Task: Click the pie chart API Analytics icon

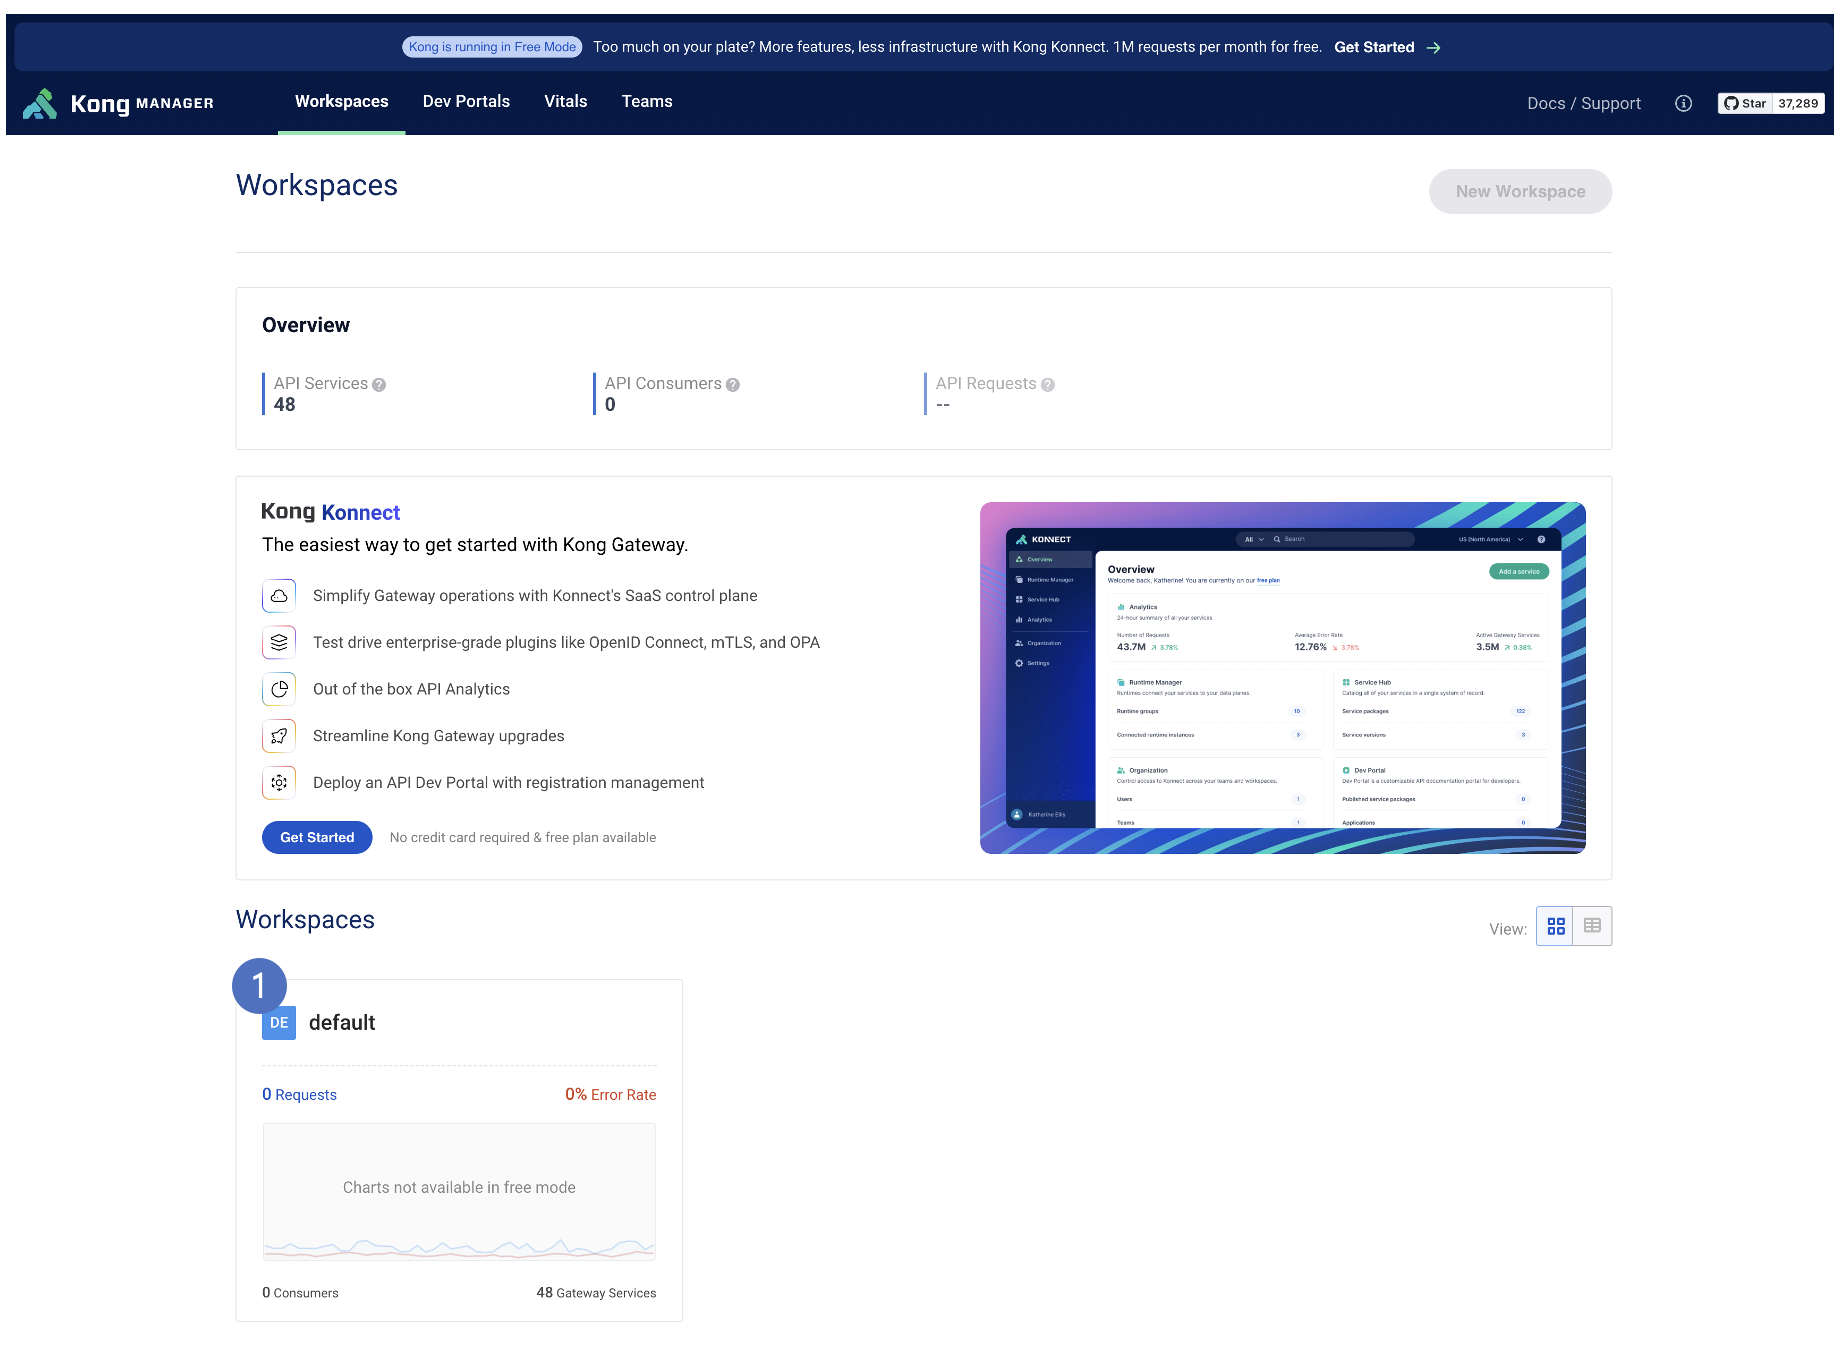Action: click(279, 689)
